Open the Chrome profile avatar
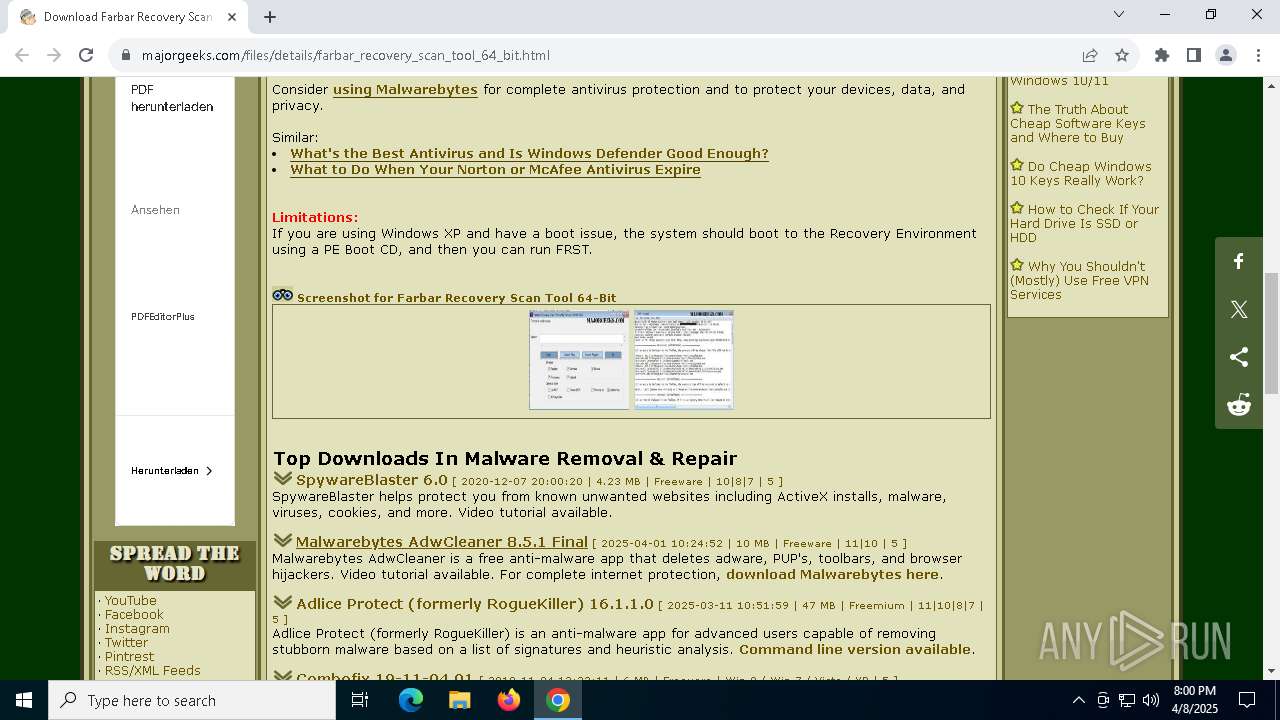 (x=1226, y=55)
